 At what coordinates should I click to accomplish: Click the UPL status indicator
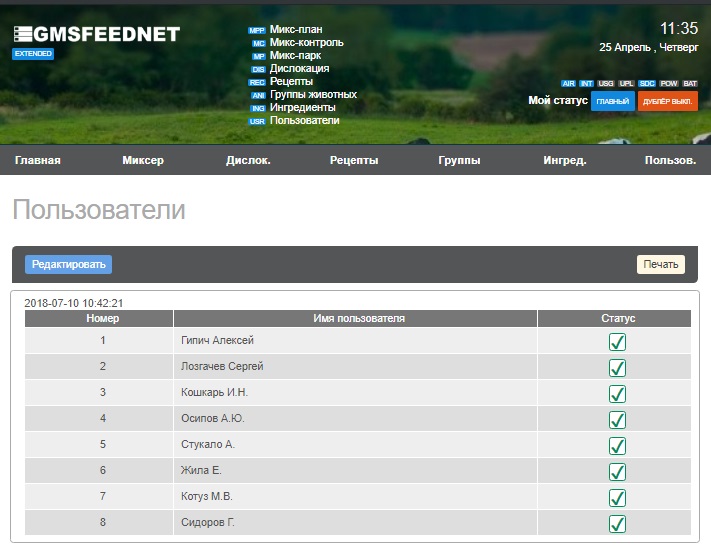pos(626,83)
